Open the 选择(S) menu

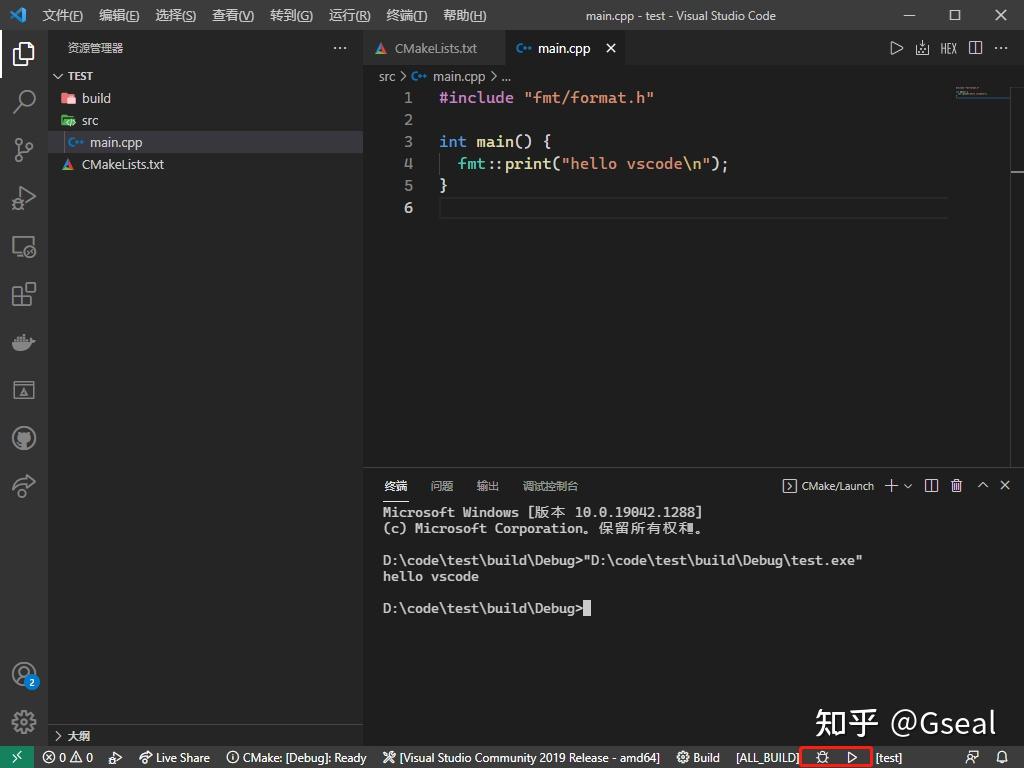point(176,15)
